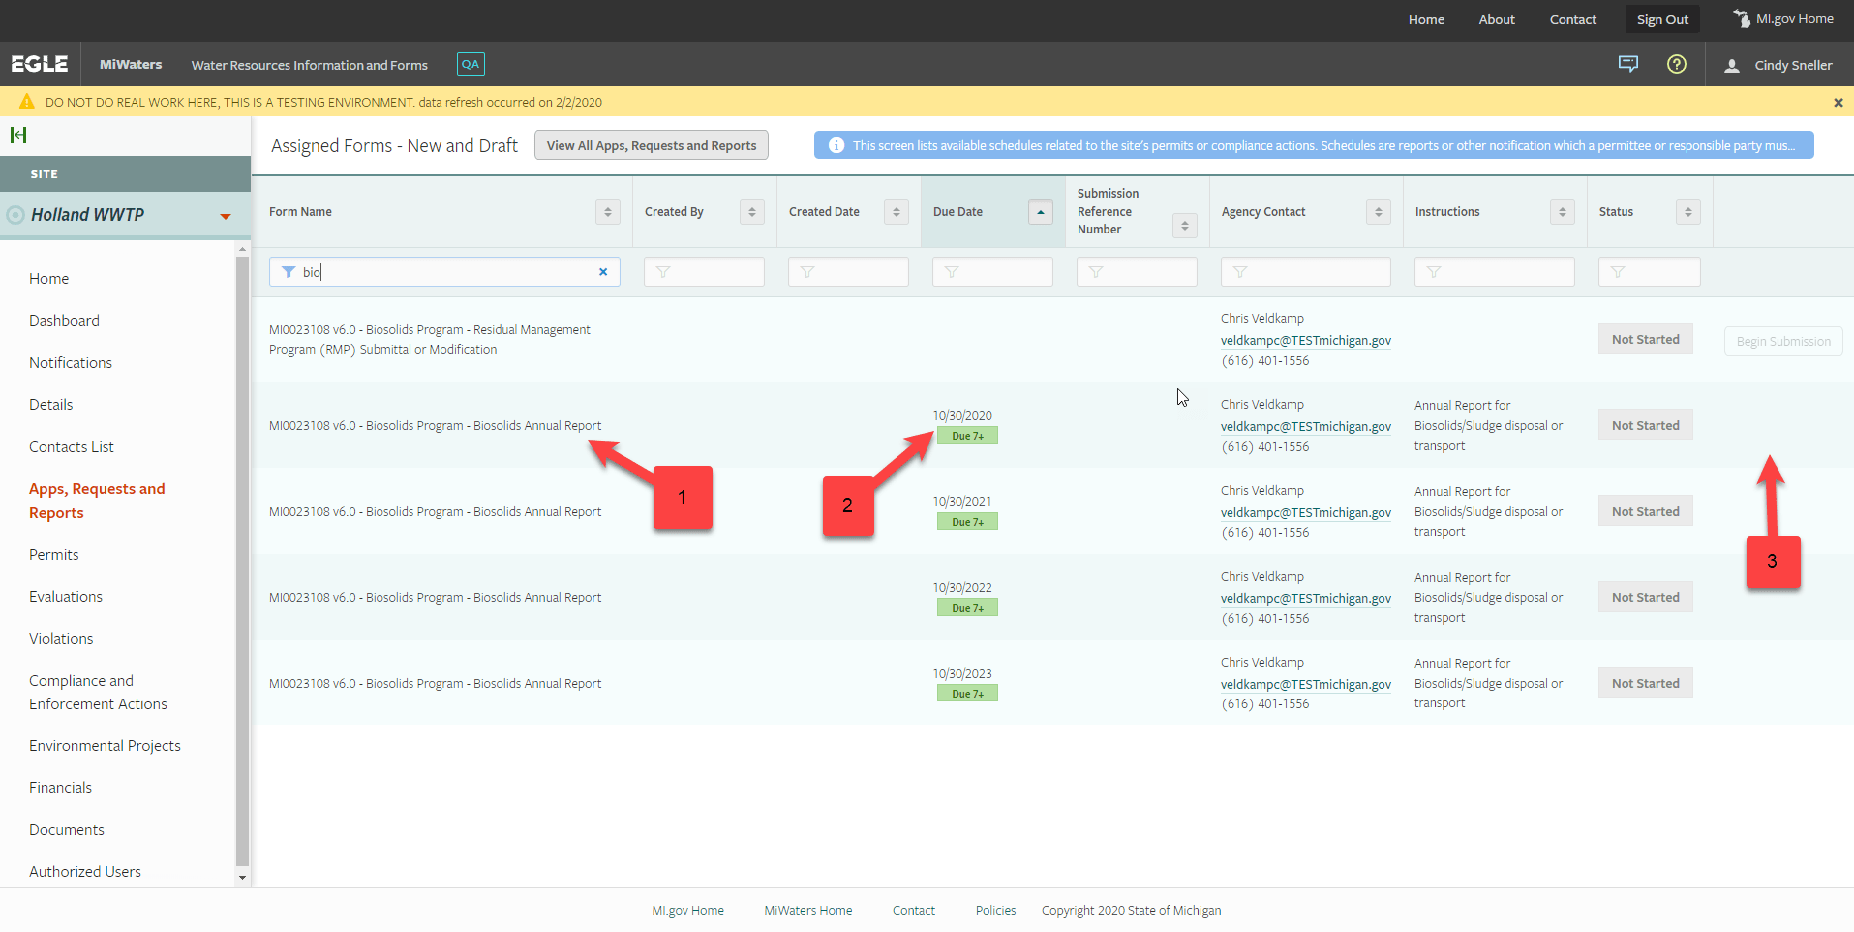Click the sidebar scroll down arrow

242,878
